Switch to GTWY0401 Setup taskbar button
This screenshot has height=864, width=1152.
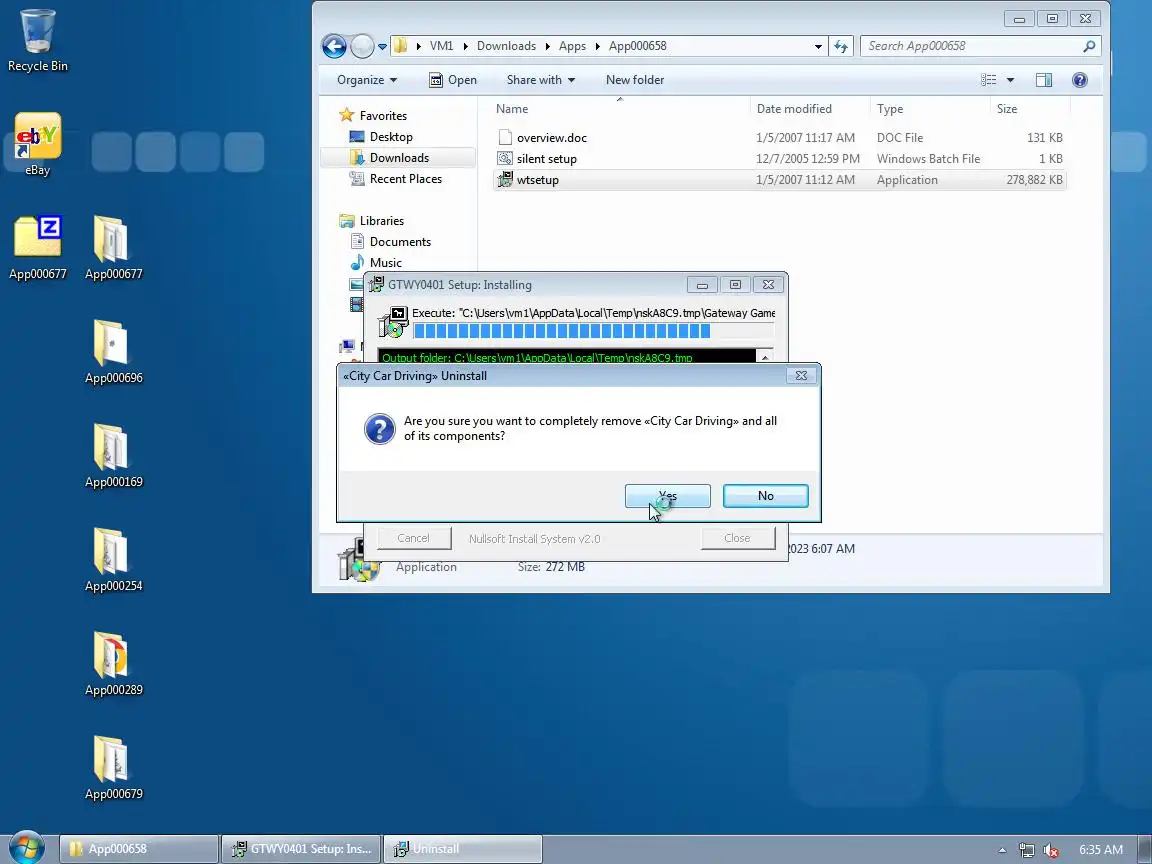301,849
